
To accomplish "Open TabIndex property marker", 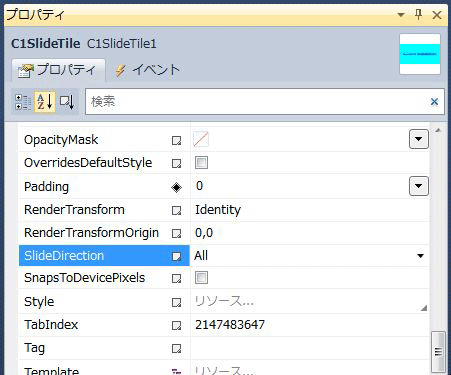I will 176,325.
